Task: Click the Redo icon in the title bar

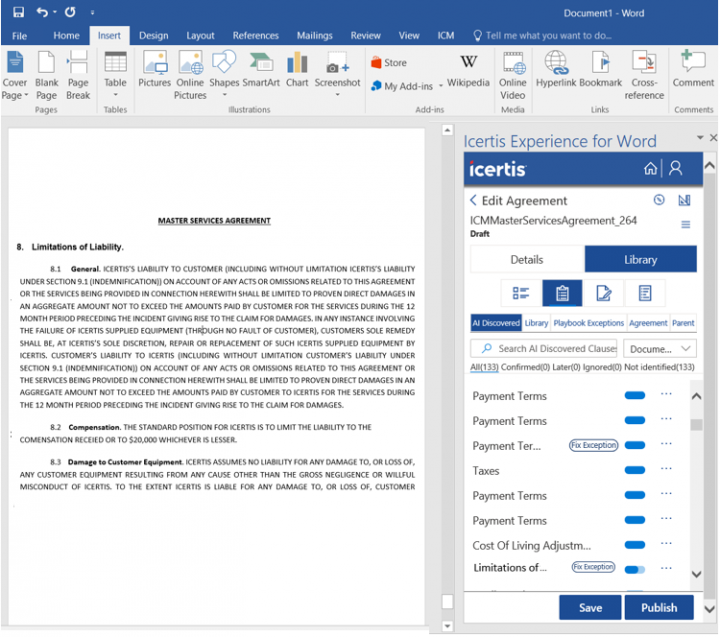Action: tap(70, 12)
